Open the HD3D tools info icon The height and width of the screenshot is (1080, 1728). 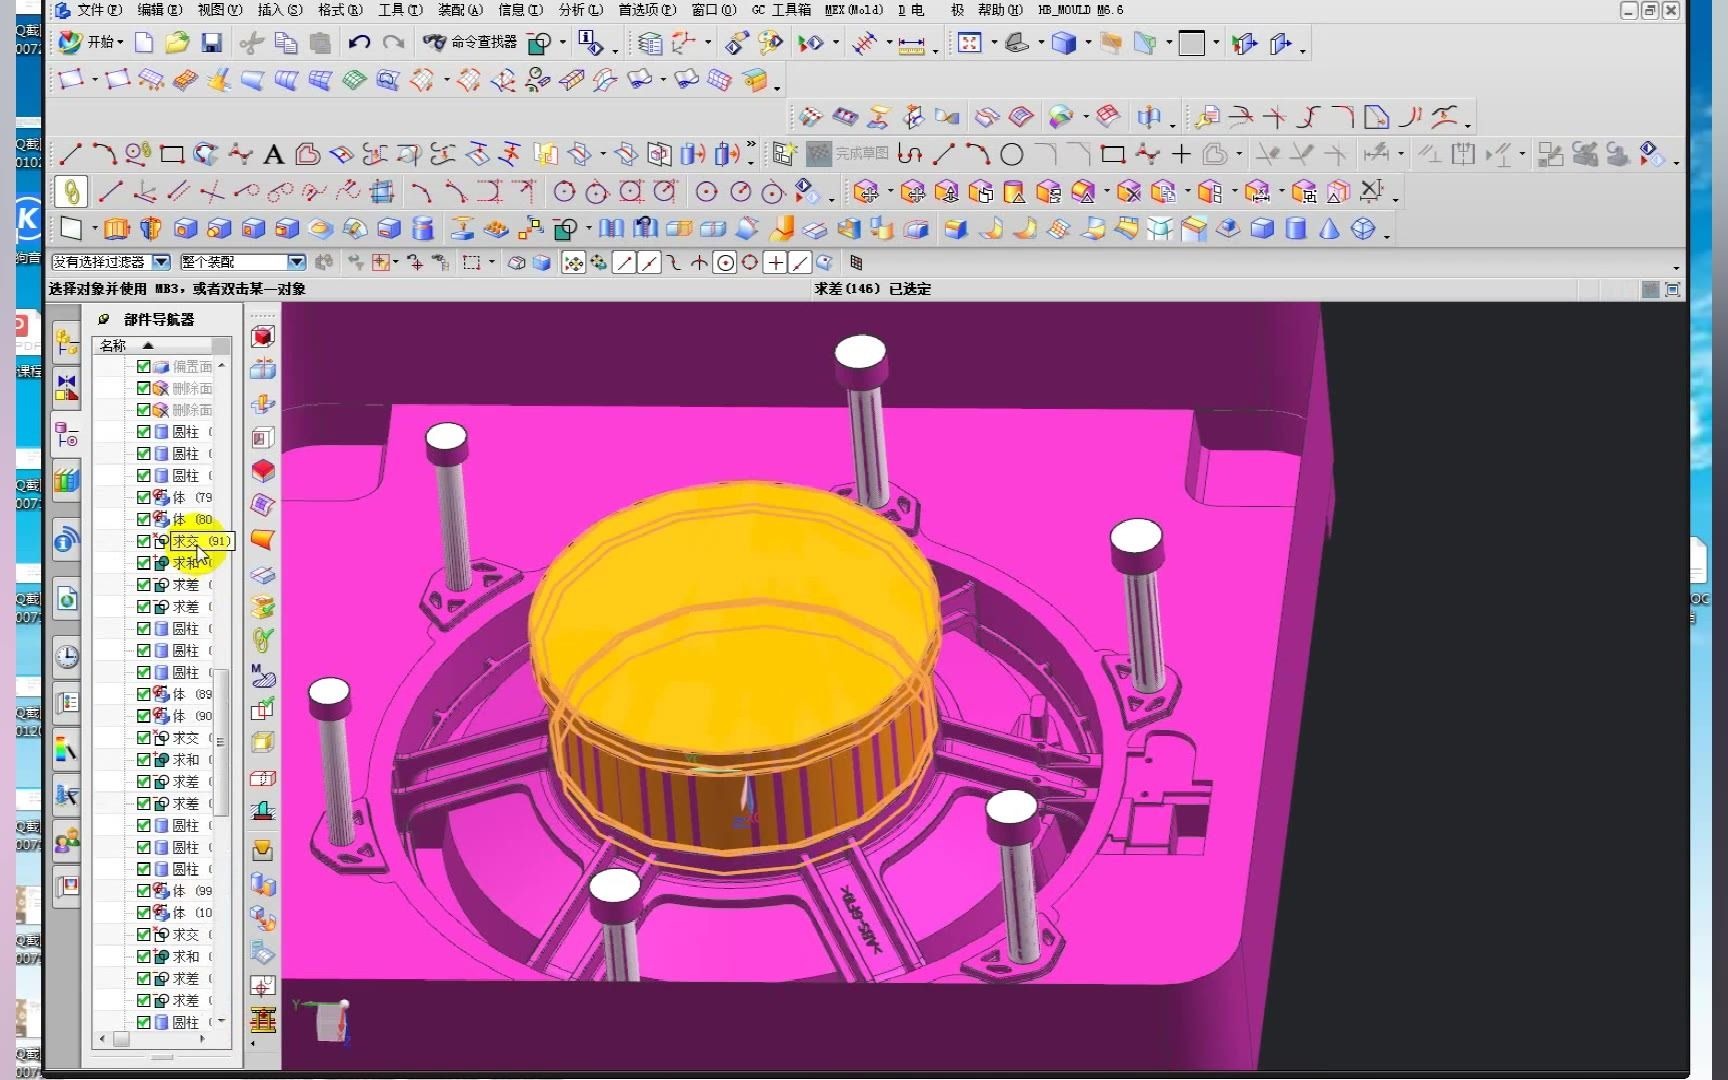[66, 541]
